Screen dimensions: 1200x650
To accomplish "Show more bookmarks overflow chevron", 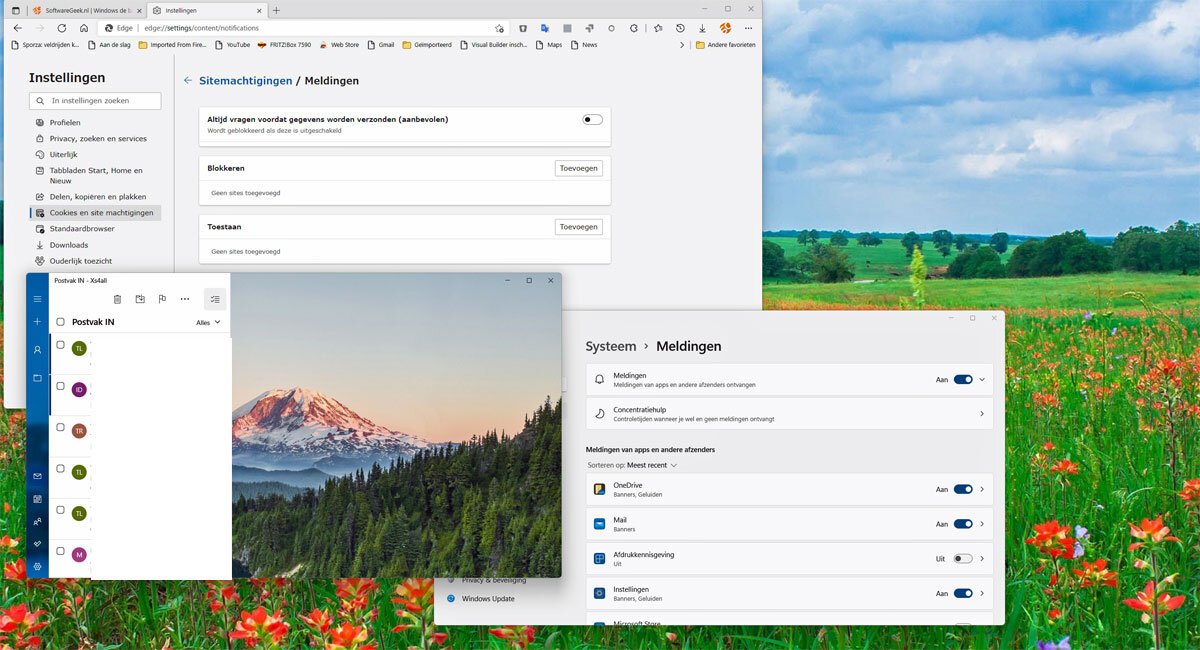I will (682, 45).
